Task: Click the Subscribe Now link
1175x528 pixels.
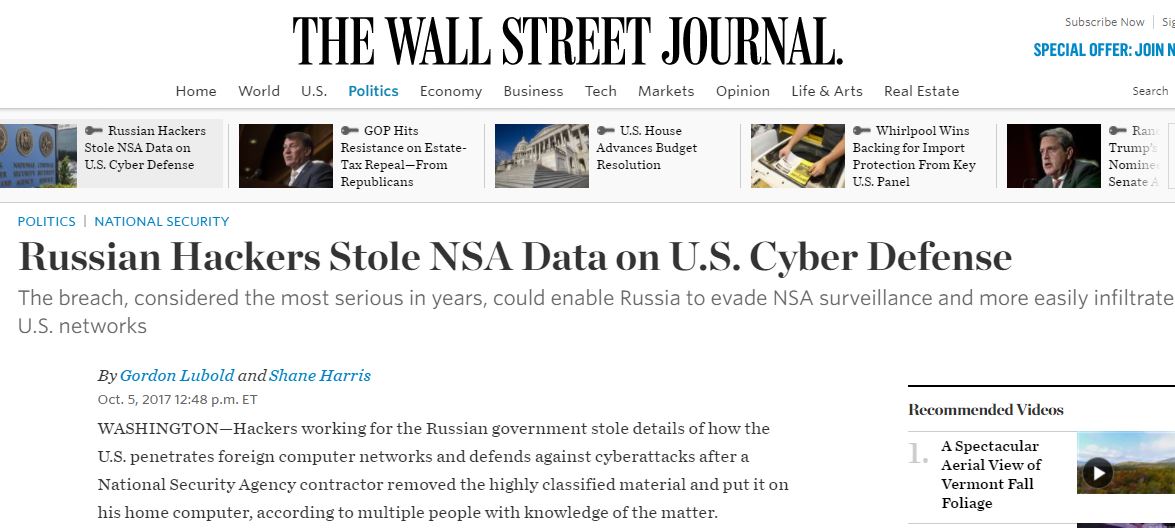Action: coord(1105,22)
